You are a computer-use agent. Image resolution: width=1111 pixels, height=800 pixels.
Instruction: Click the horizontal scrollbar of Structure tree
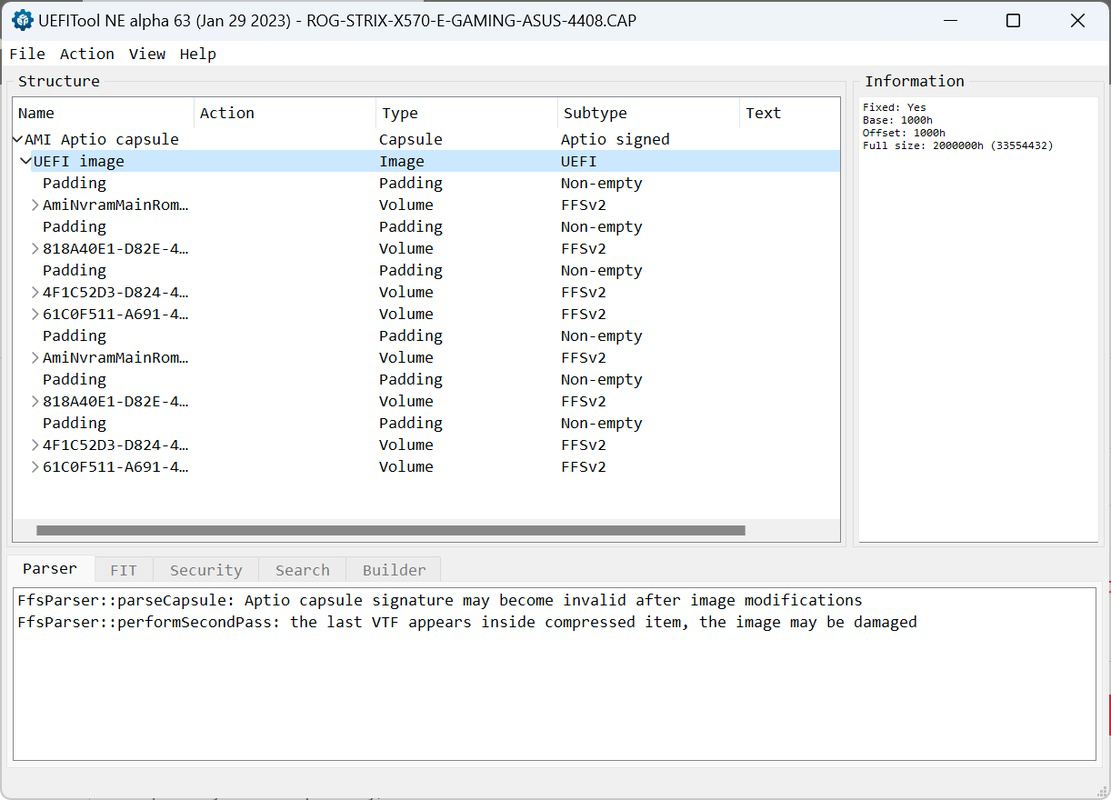pyautogui.click(x=390, y=530)
